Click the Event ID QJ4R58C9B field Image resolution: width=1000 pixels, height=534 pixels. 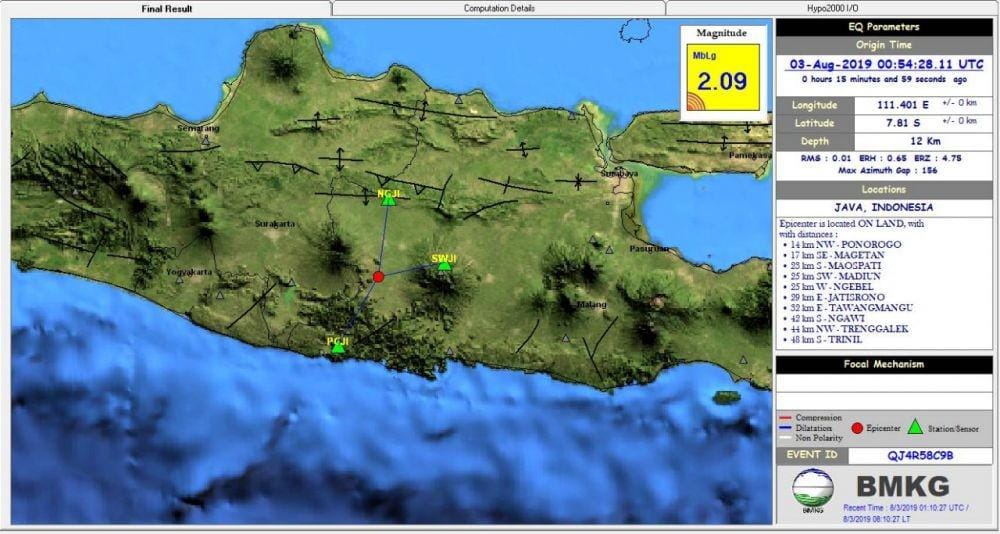pyautogui.click(x=920, y=455)
